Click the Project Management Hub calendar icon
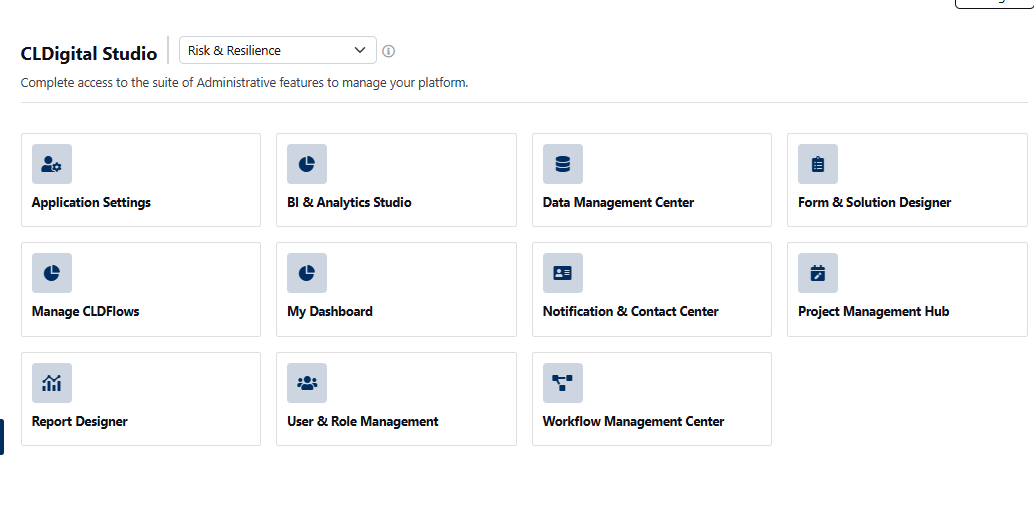The width and height of the screenshot is (1034, 516). coord(818,273)
